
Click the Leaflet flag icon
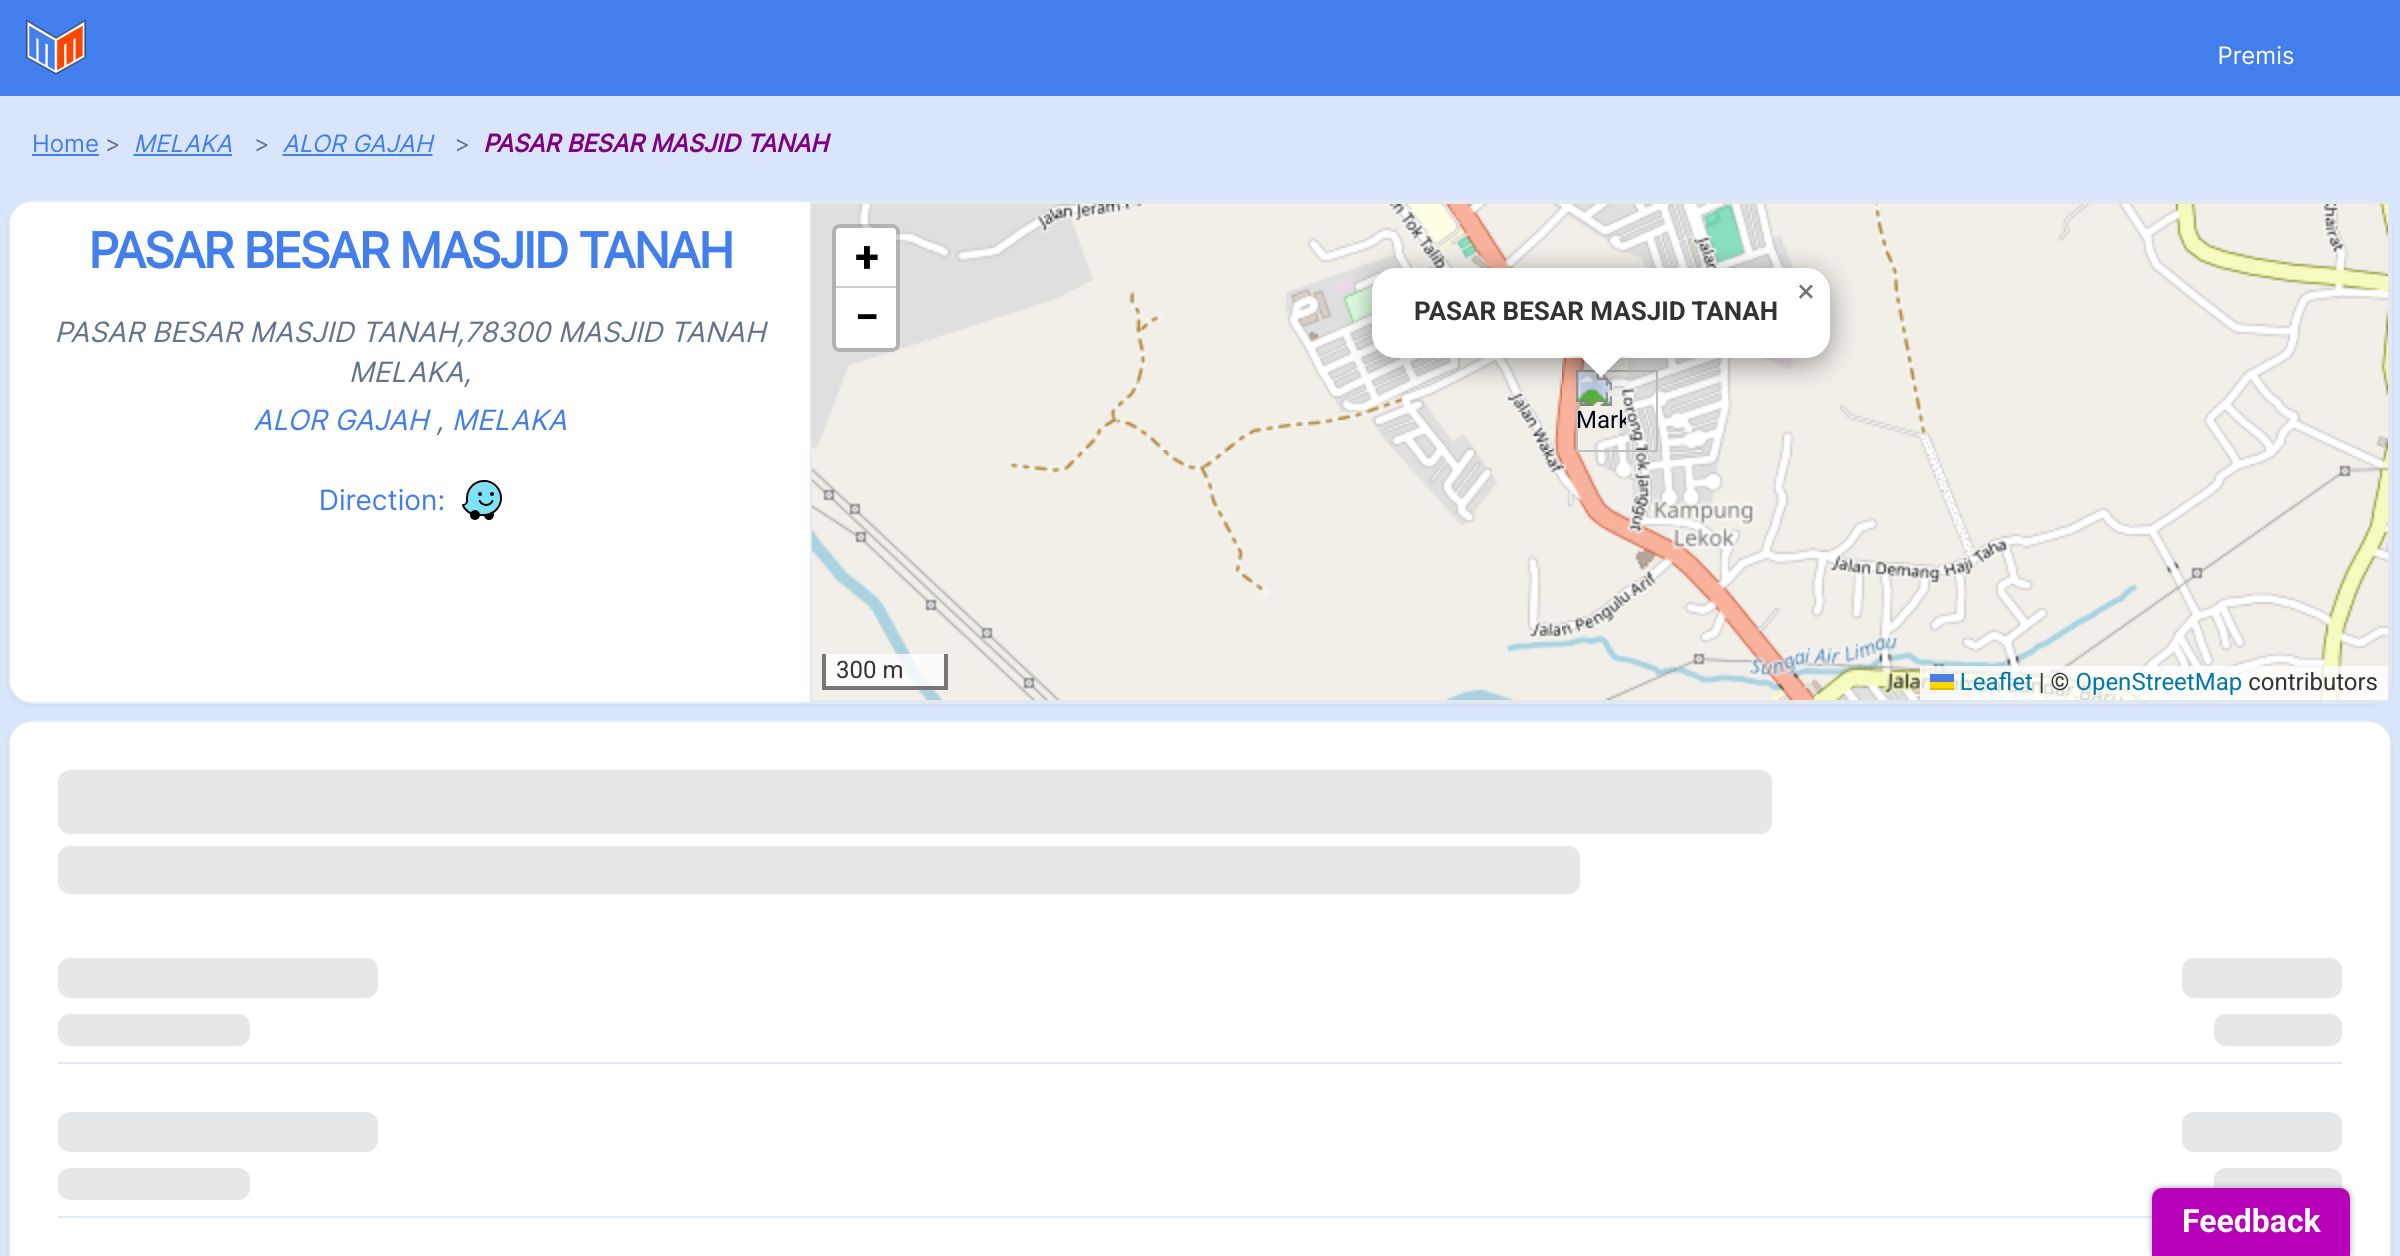(x=1941, y=682)
